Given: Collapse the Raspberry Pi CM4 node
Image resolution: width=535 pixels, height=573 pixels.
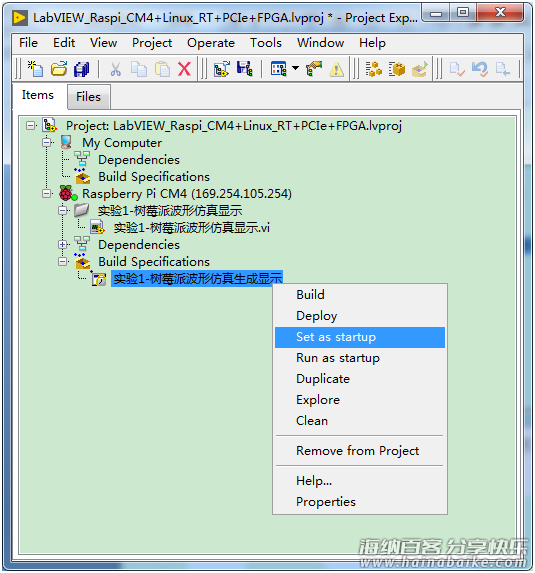Looking at the screenshot, I should (46, 193).
